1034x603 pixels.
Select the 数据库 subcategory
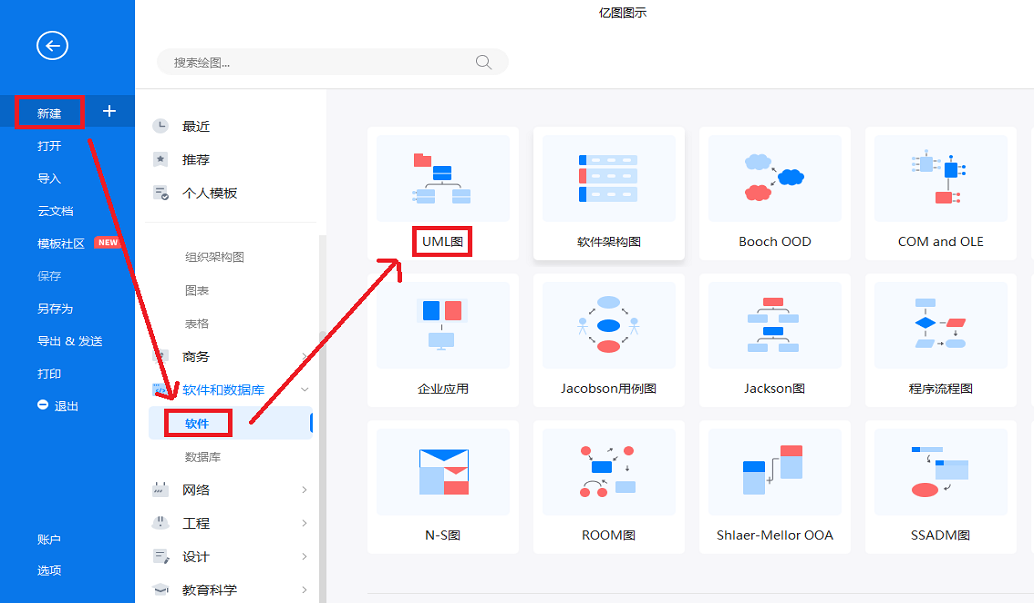click(x=203, y=457)
